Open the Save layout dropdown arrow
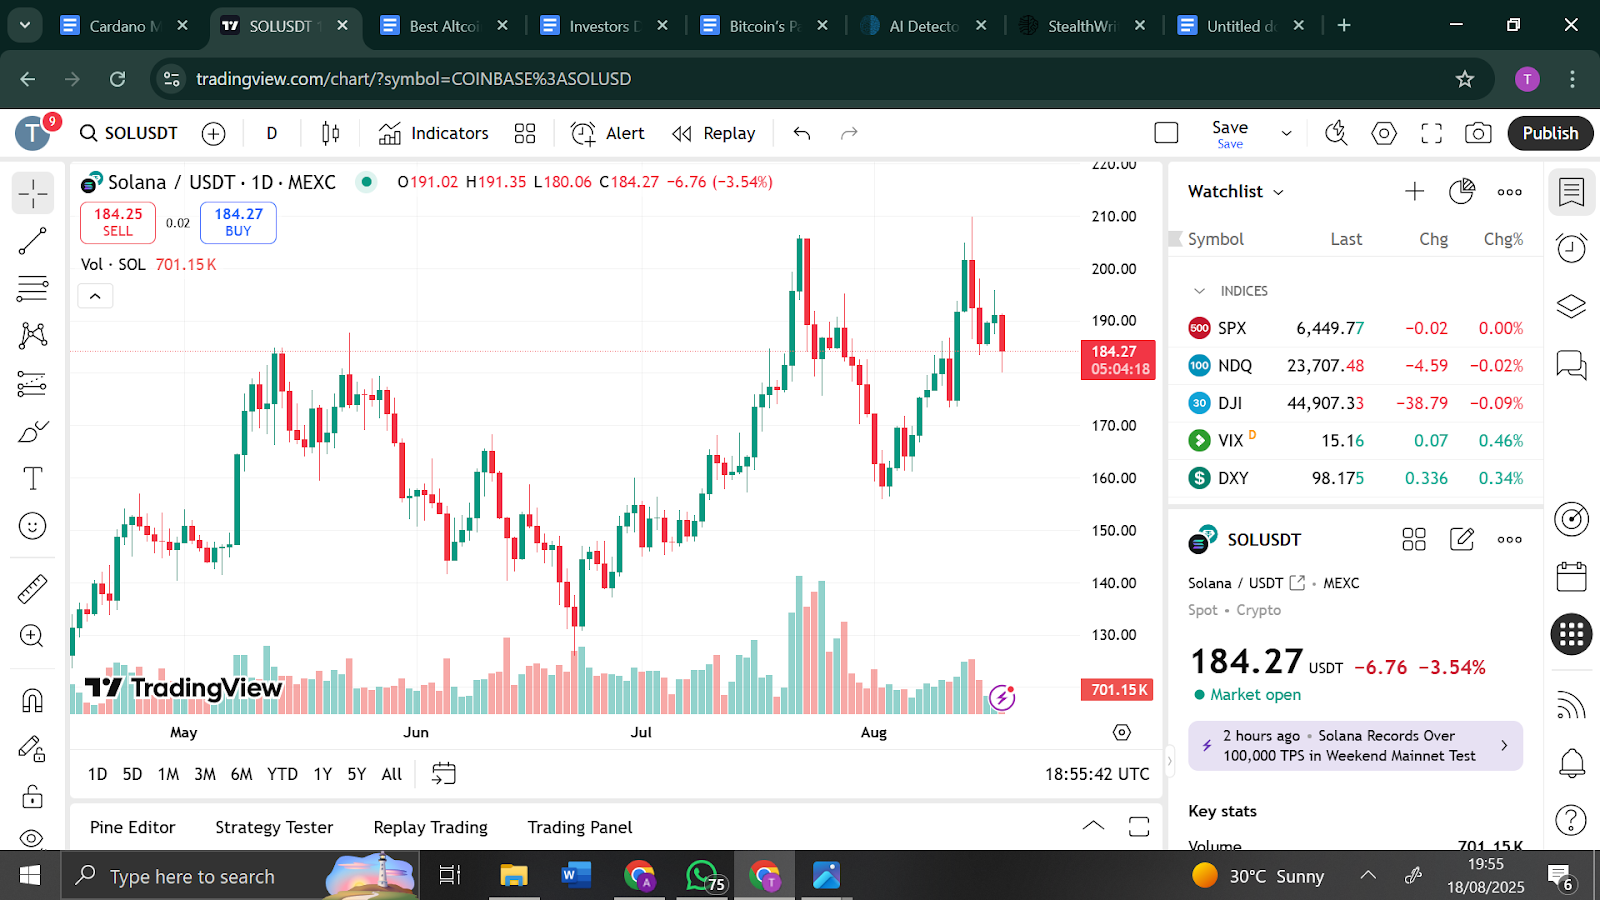The image size is (1600, 900). [1286, 133]
